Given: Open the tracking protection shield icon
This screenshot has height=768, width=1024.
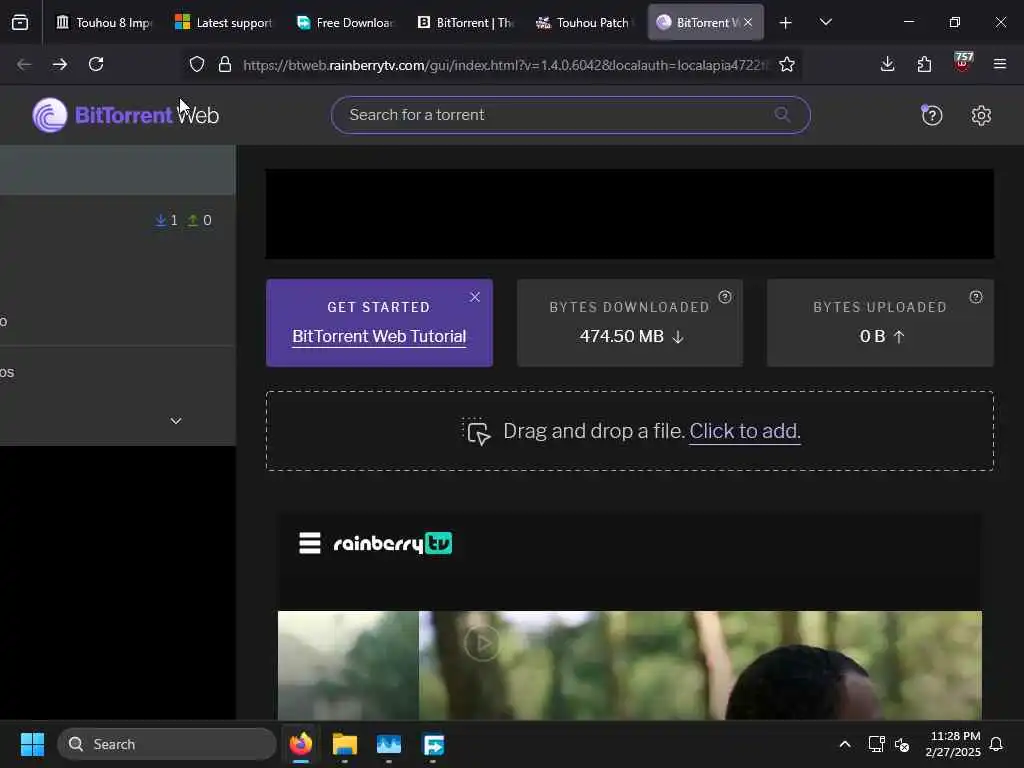Looking at the screenshot, I should [197, 64].
